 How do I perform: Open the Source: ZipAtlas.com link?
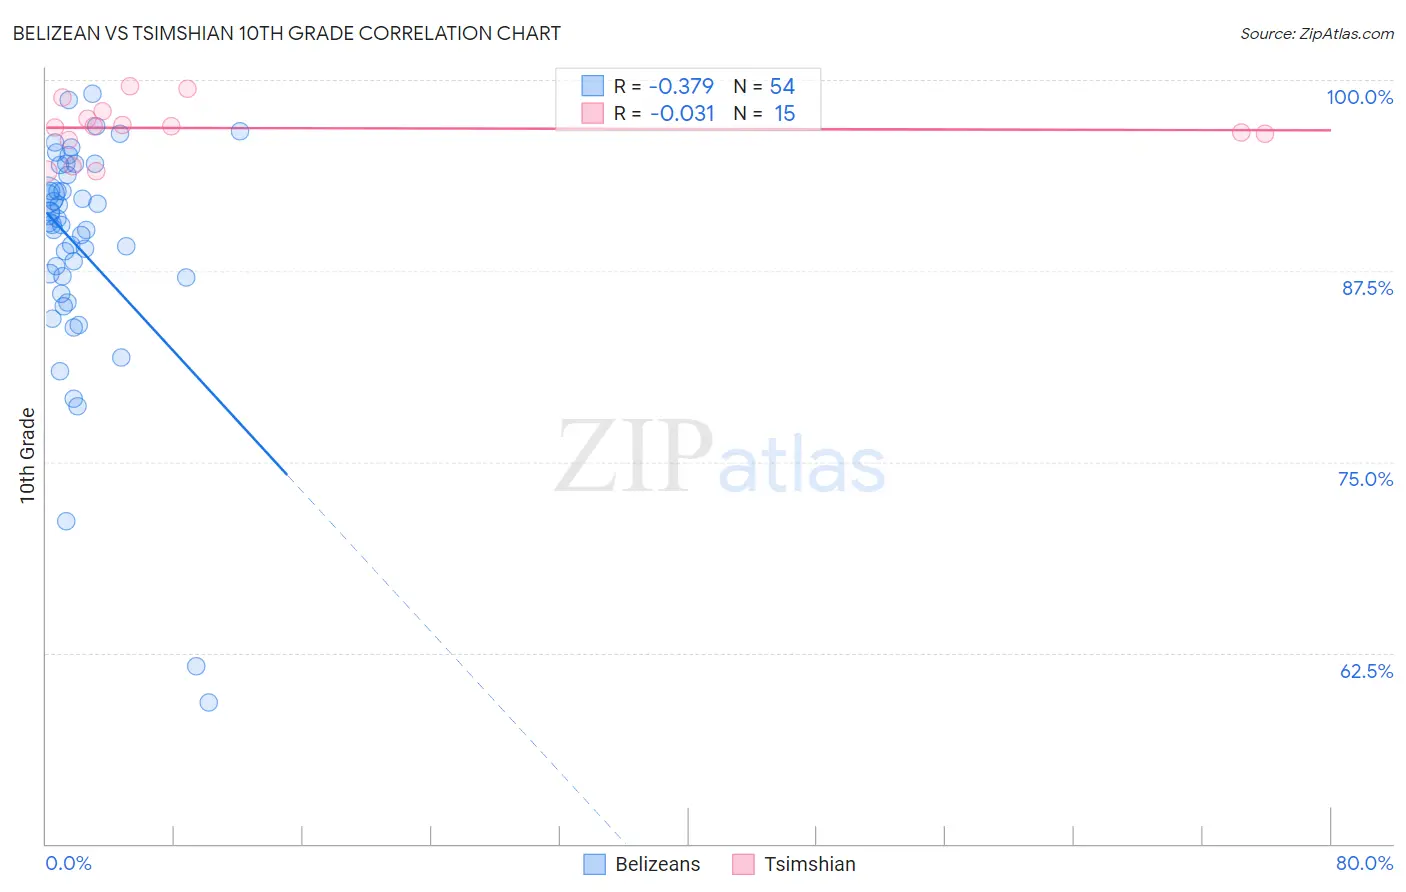click(x=1317, y=33)
